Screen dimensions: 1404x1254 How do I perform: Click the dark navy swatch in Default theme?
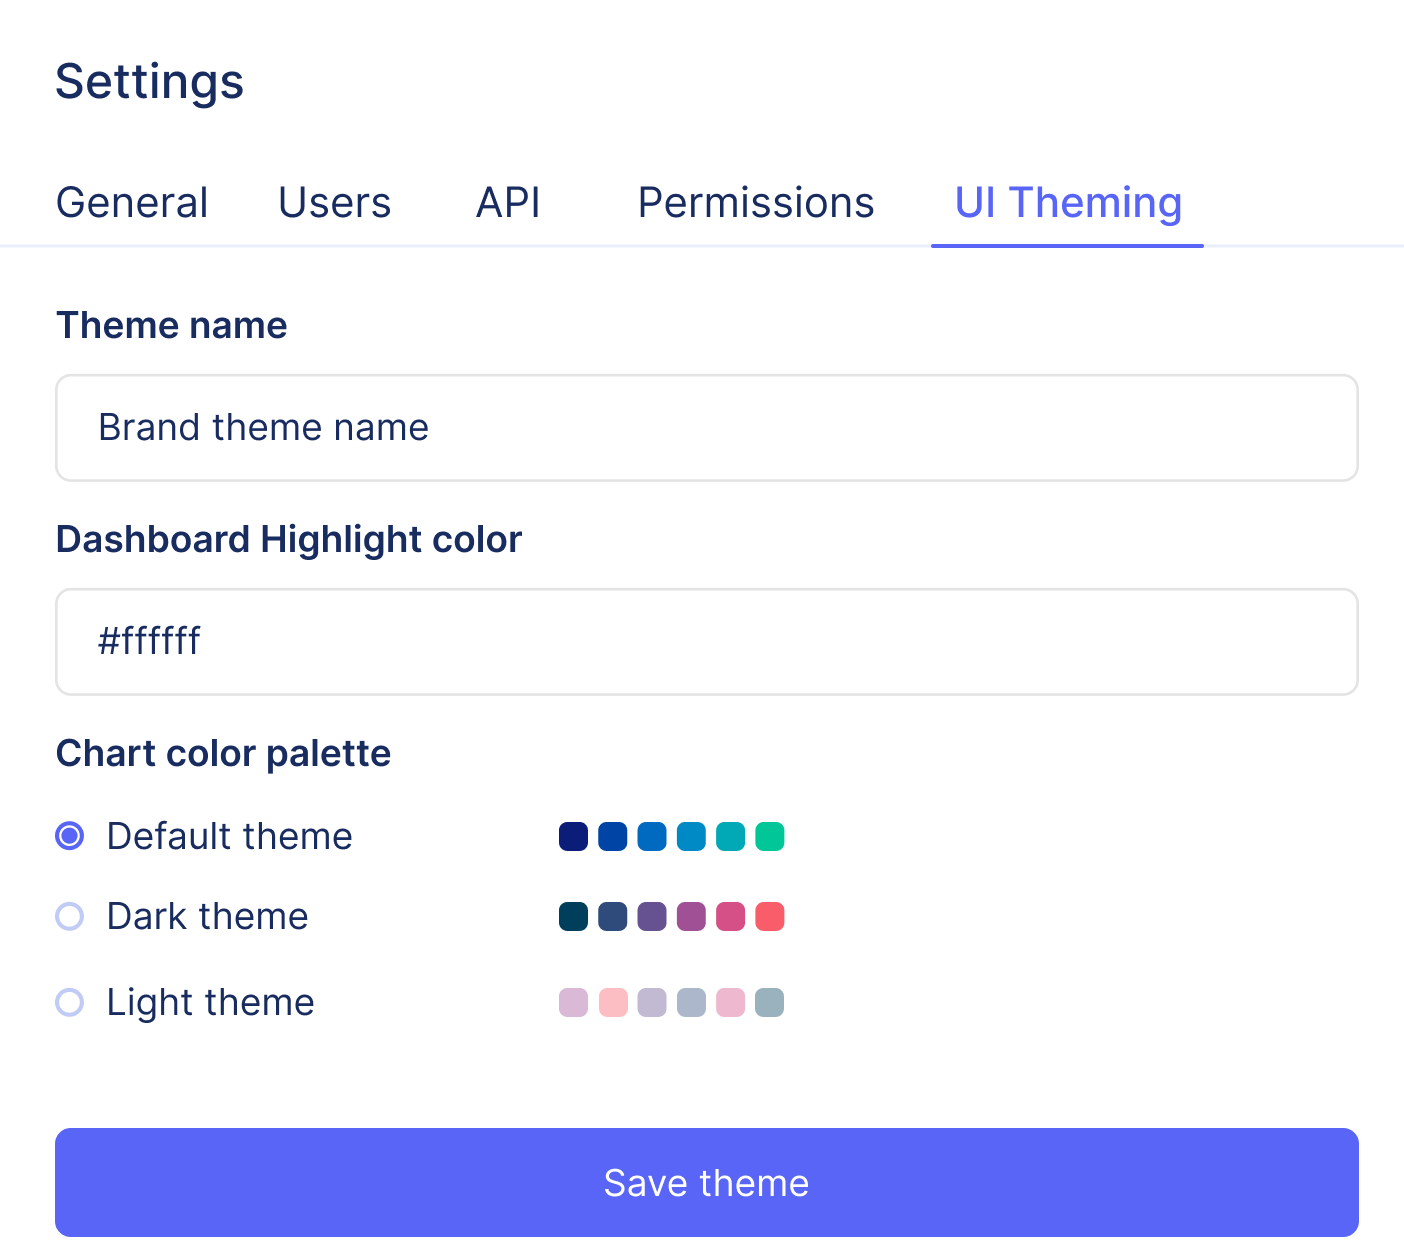pos(573,836)
